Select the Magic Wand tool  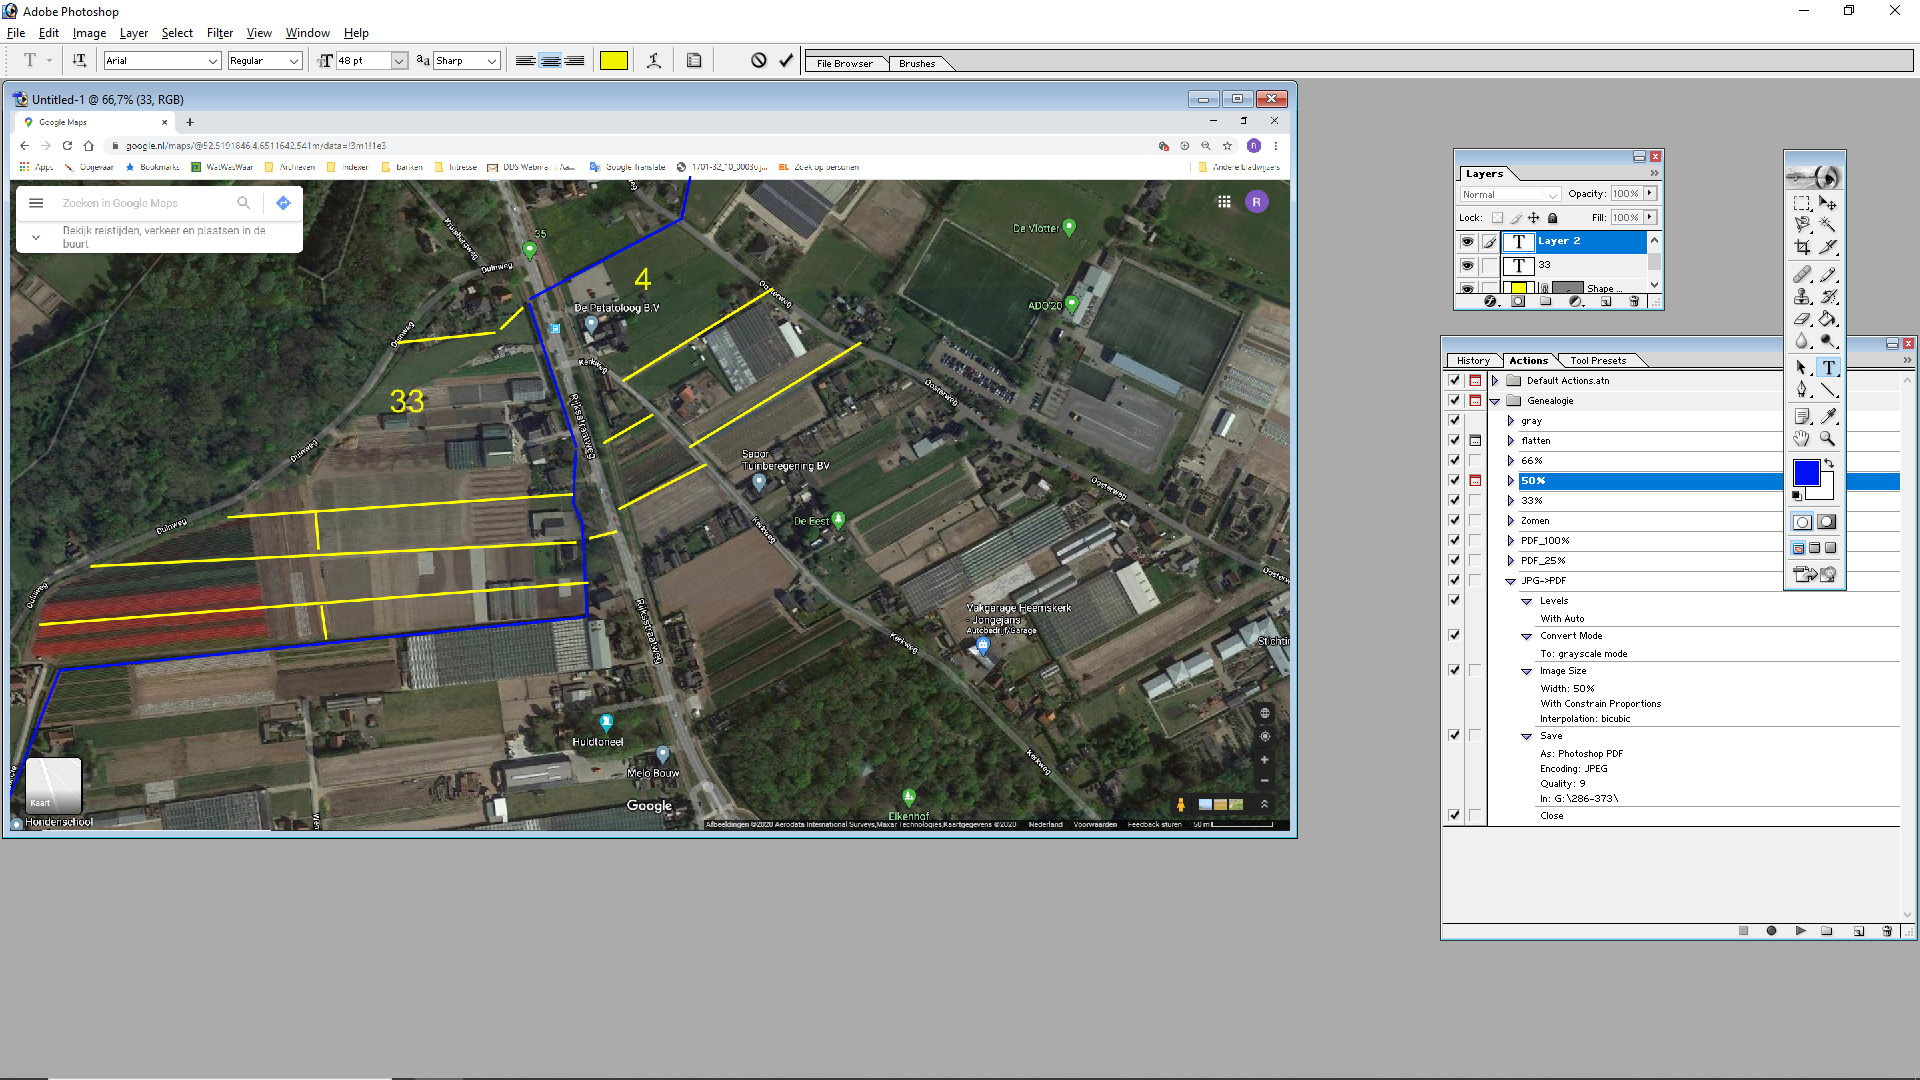pyautogui.click(x=1828, y=225)
